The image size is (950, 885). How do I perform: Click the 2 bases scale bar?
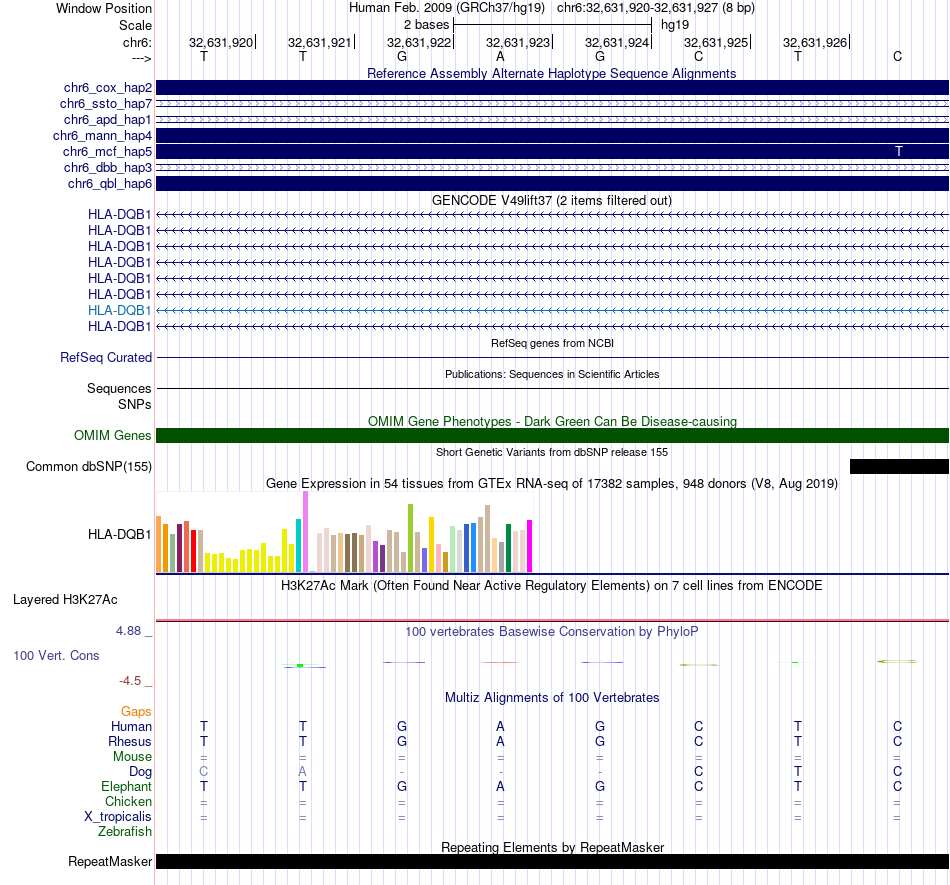coord(553,25)
